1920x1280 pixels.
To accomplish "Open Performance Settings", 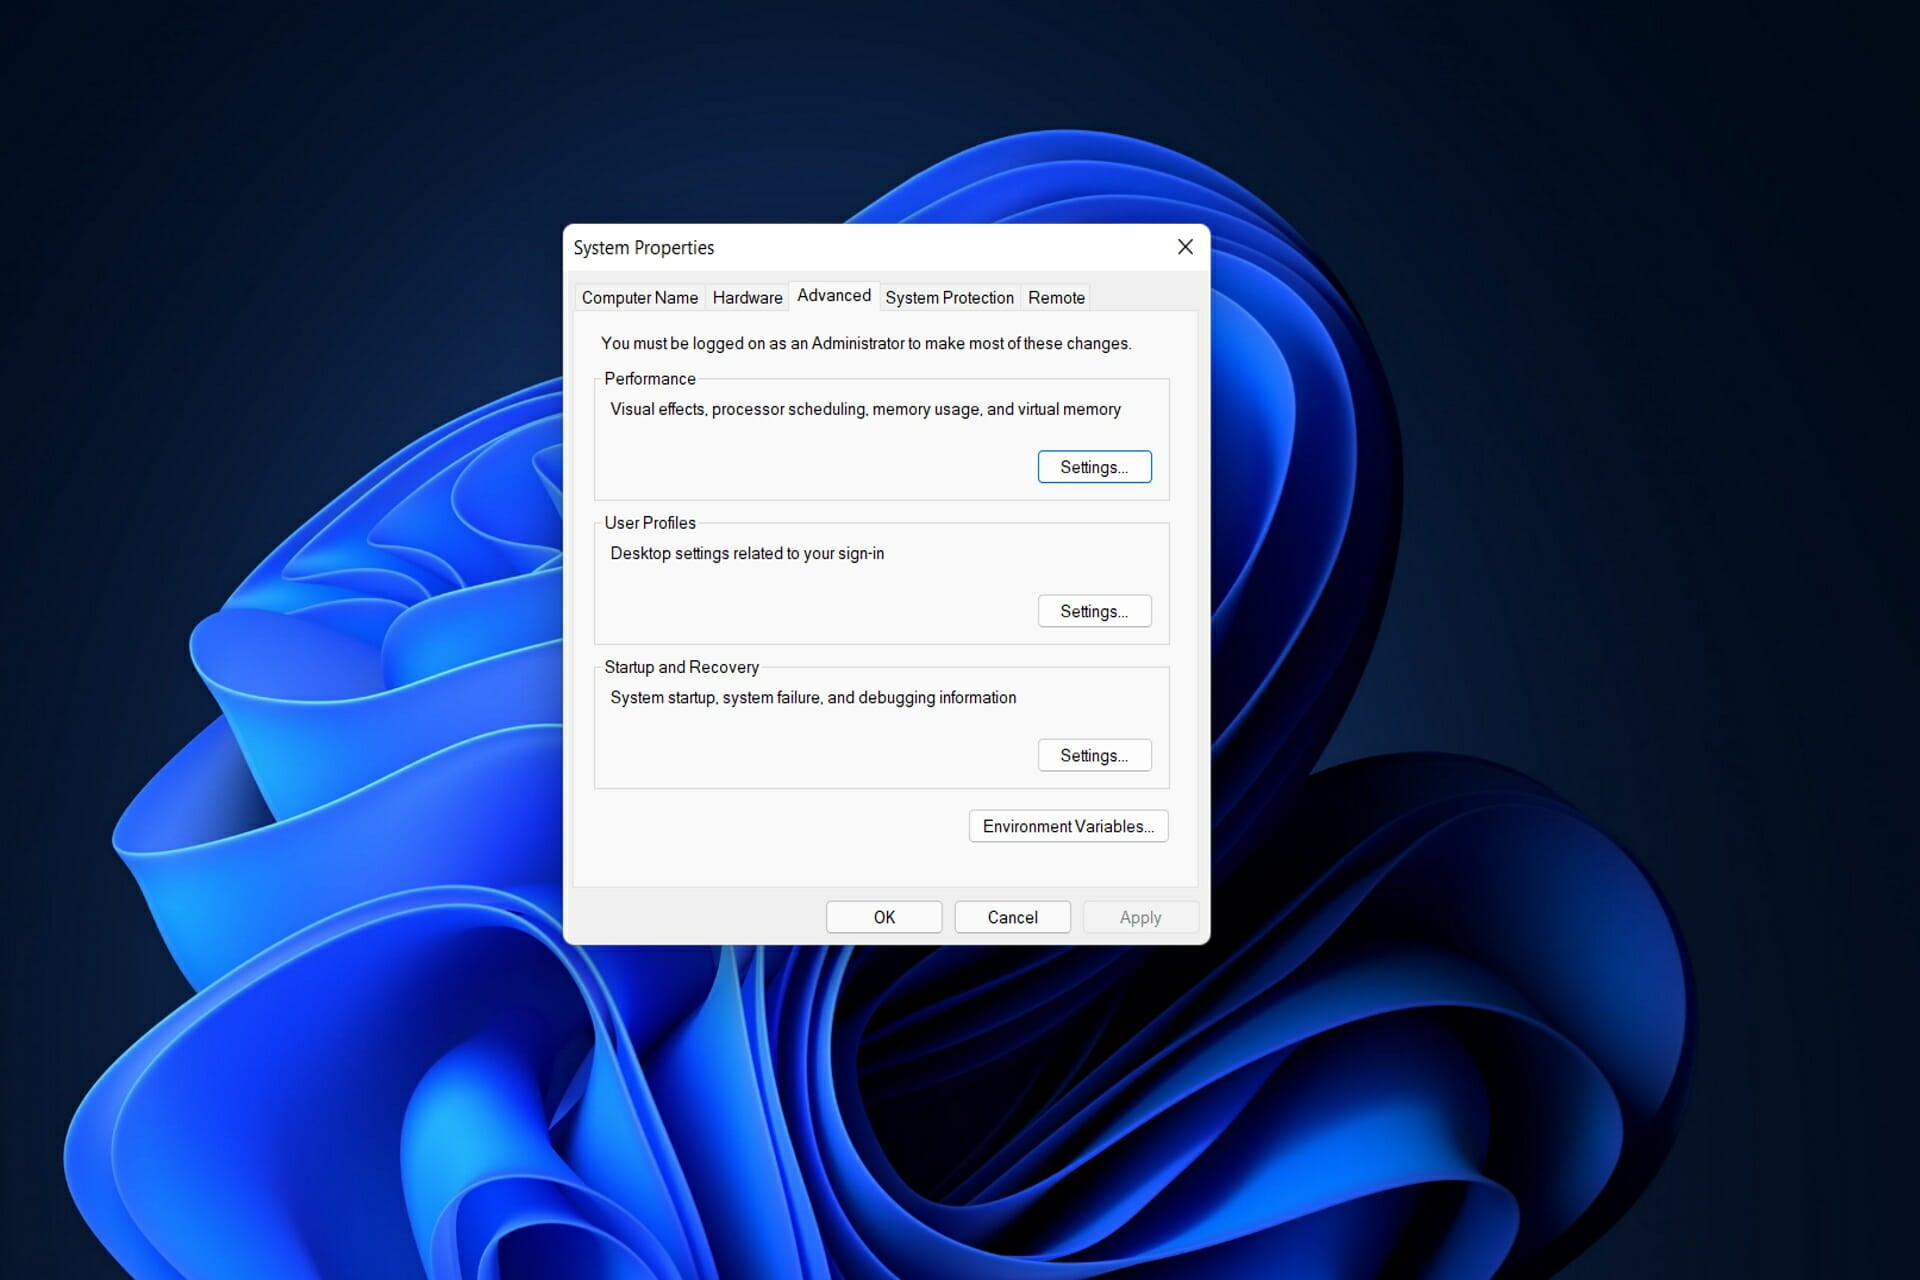I will 1094,466.
